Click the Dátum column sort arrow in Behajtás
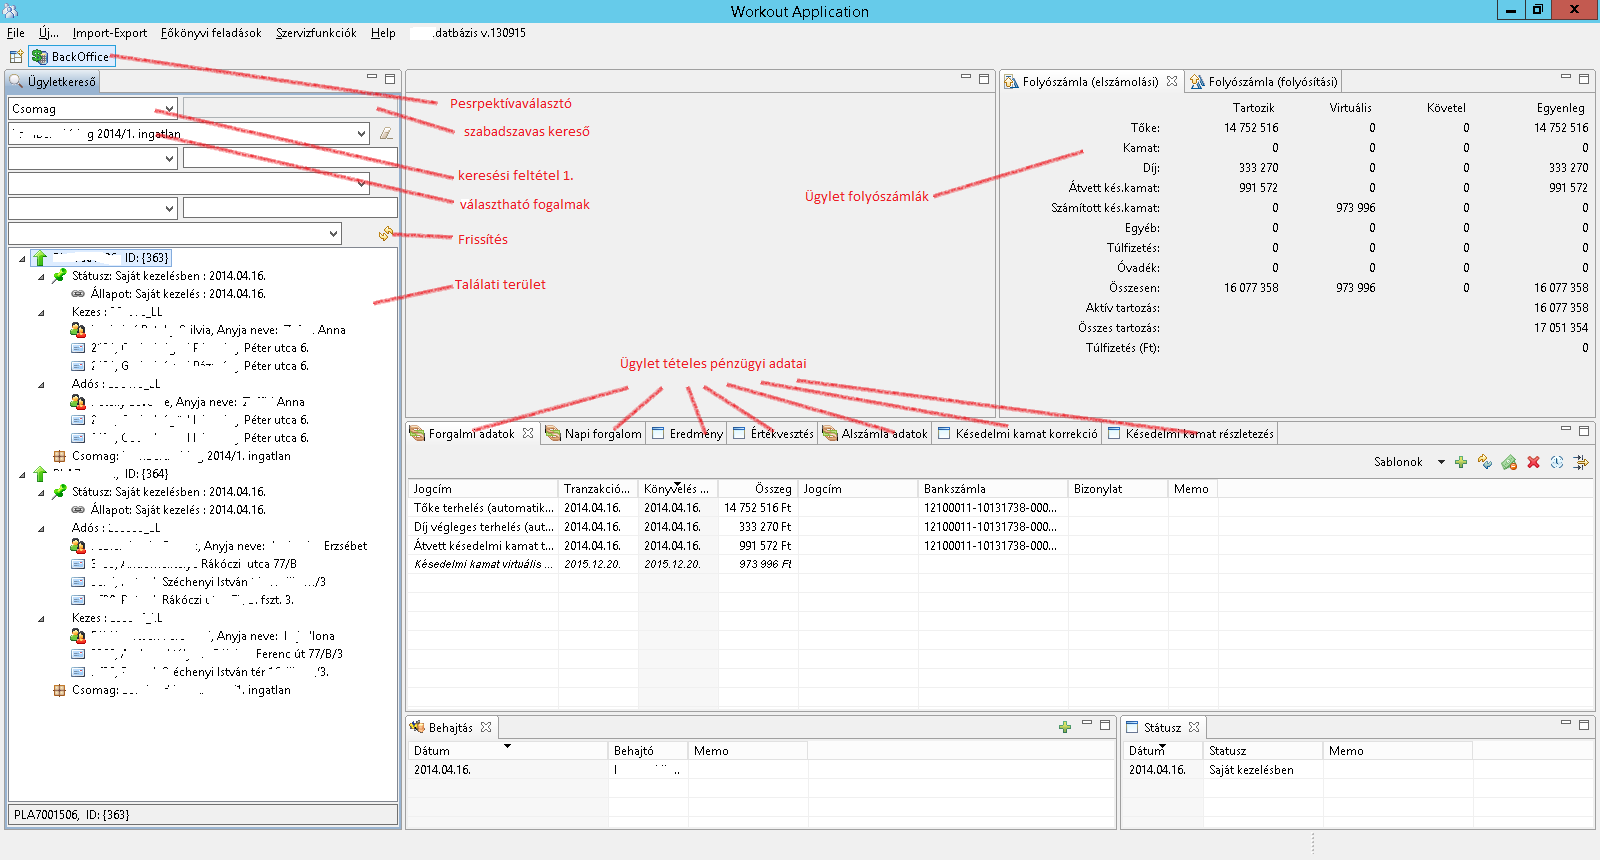The width and height of the screenshot is (1600, 860). [507, 746]
